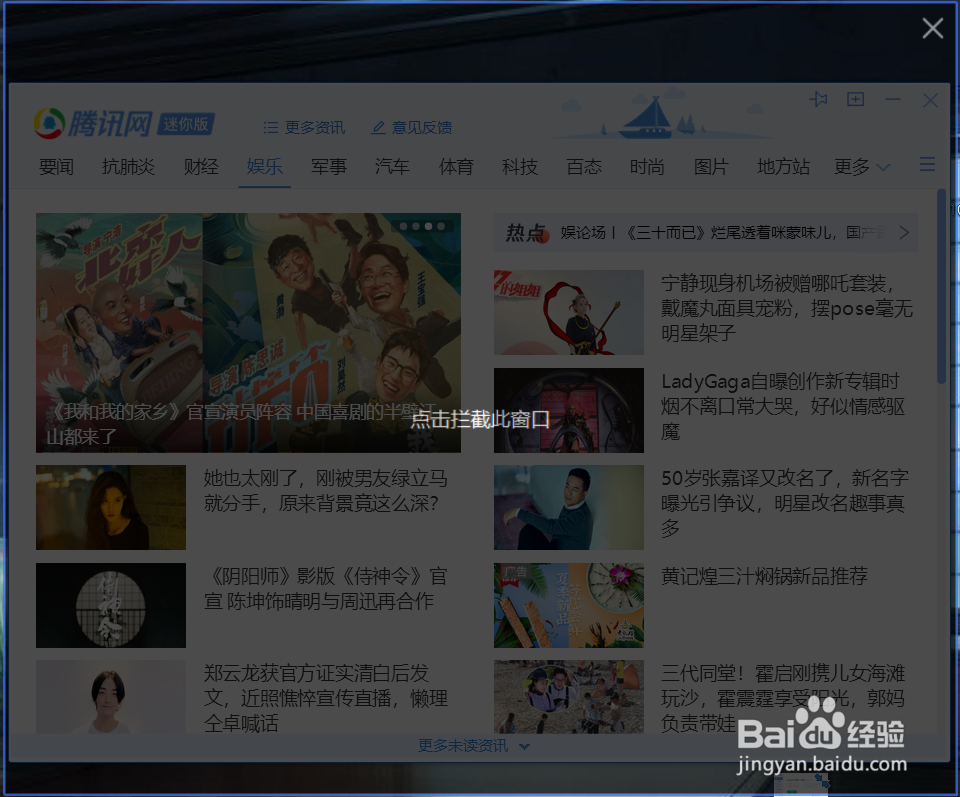Switch to the 时尚 tab
This screenshot has width=960, height=797.
(x=647, y=167)
